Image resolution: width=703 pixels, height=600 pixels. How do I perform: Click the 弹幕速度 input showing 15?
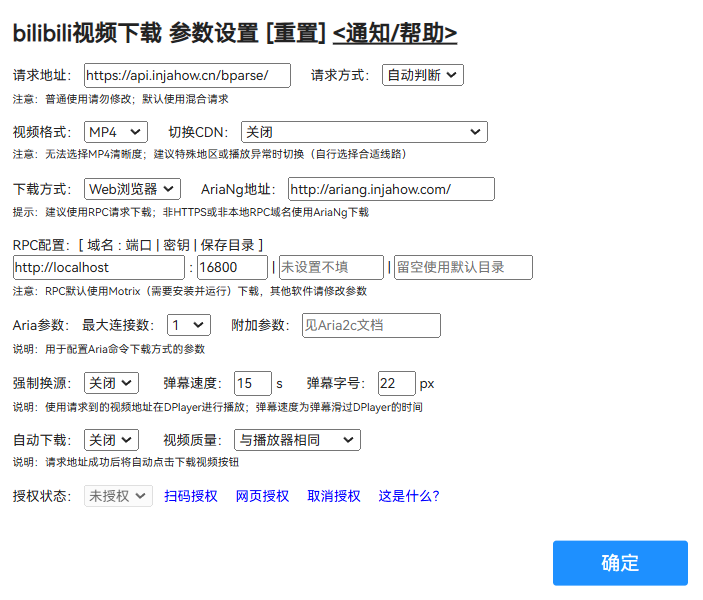tap(253, 383)
